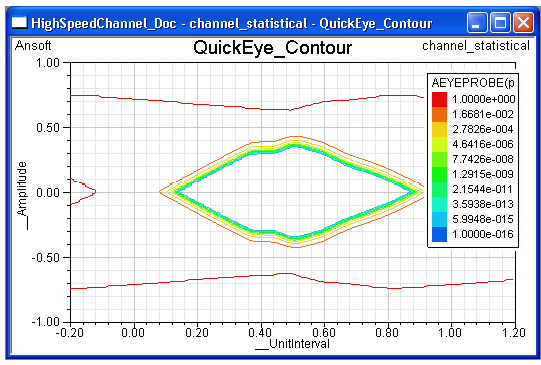Select the QuickEye_Contour plot title

click(272, 47)
